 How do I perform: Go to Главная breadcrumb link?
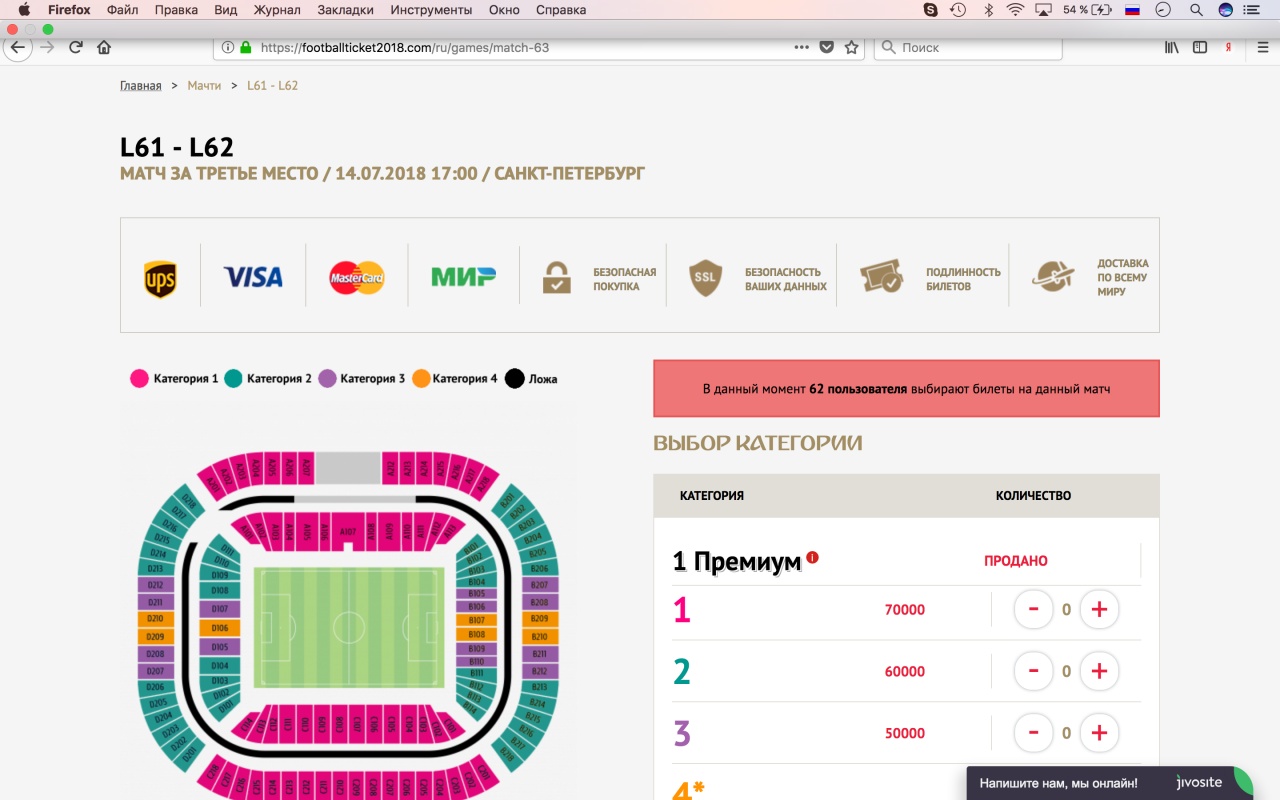[x=140, y=86]
